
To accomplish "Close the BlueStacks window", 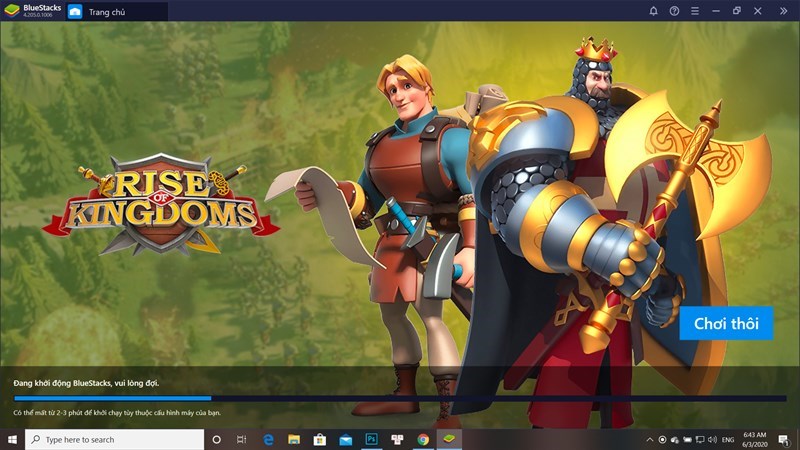I will point(758,11).
